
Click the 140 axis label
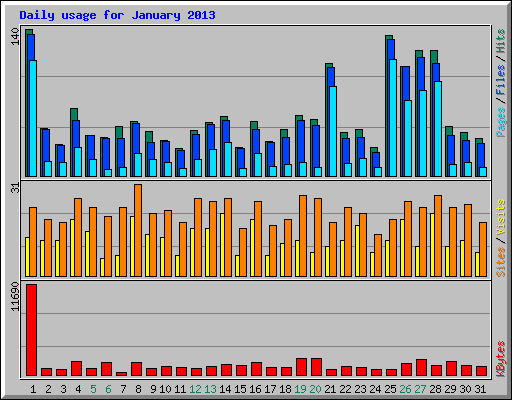pyautogui.click(x=15, y=37)
